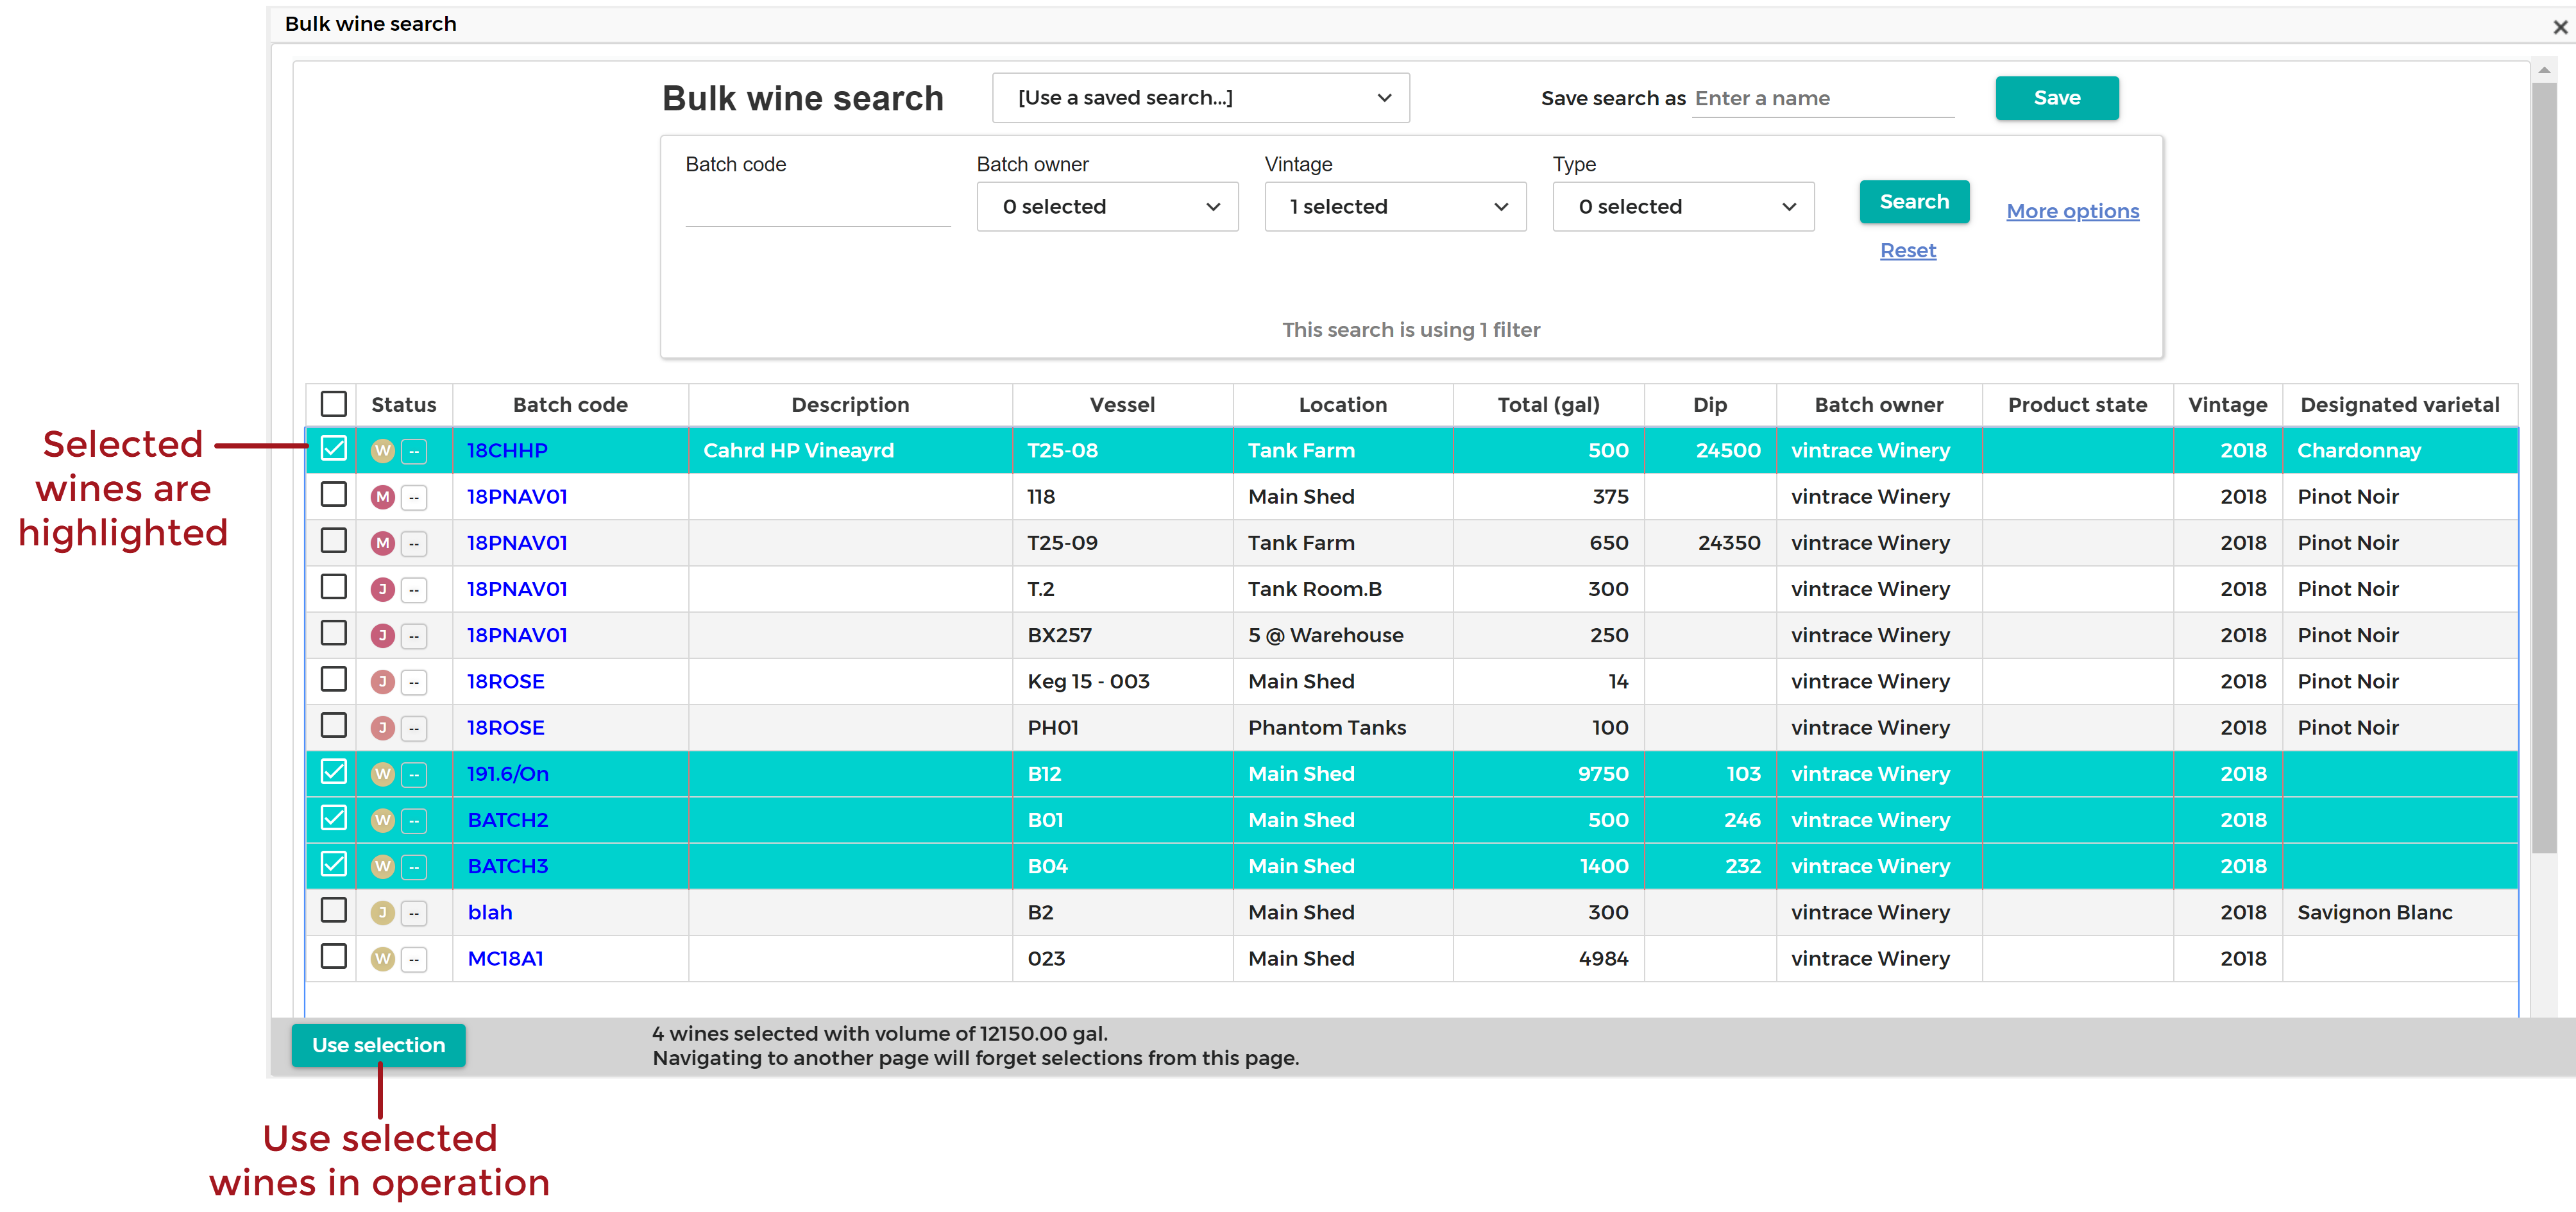
Task: Click the dash state icon in 18CHHP row
Action: pos(414,451)
